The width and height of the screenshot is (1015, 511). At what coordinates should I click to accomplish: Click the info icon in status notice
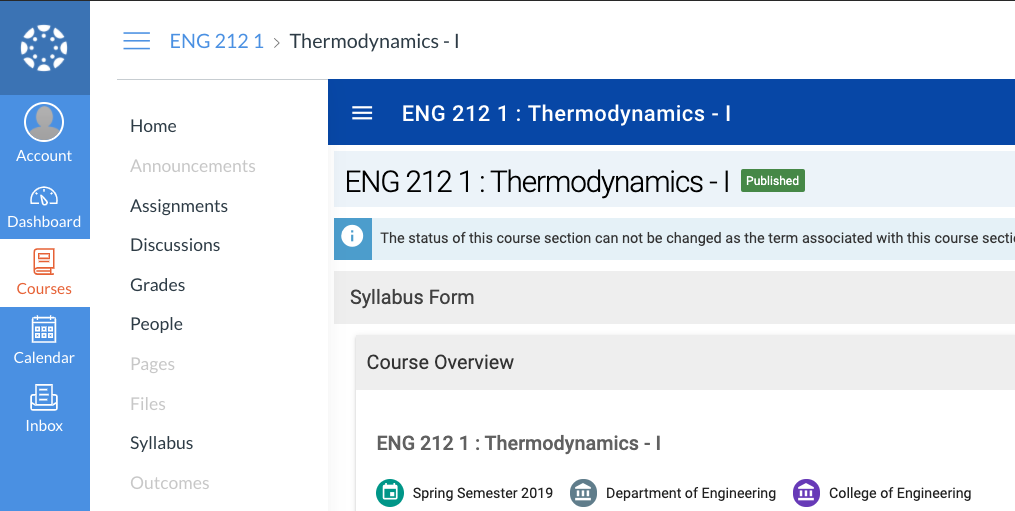(352, 237)
